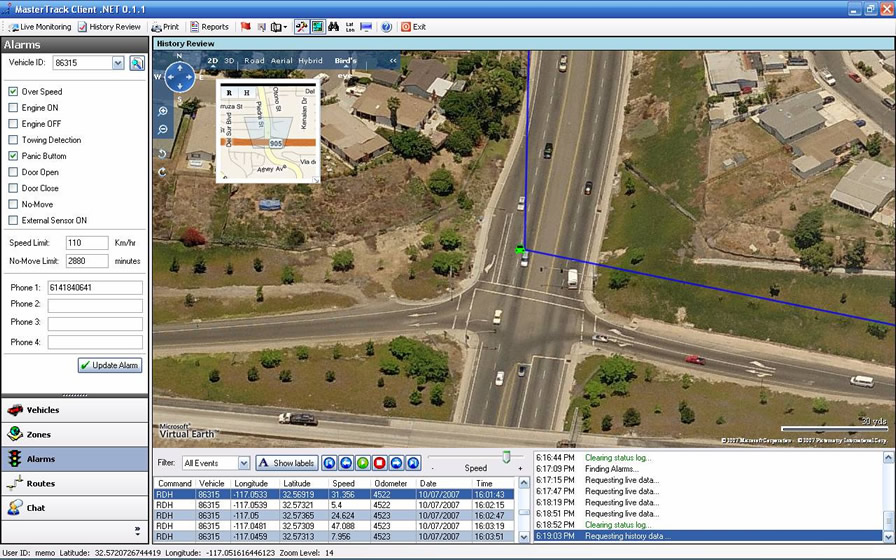The width and height of the screenshot is (896, 560).
Task: Enable the No-Move alarm checkbox
Action: pos(13,204)
